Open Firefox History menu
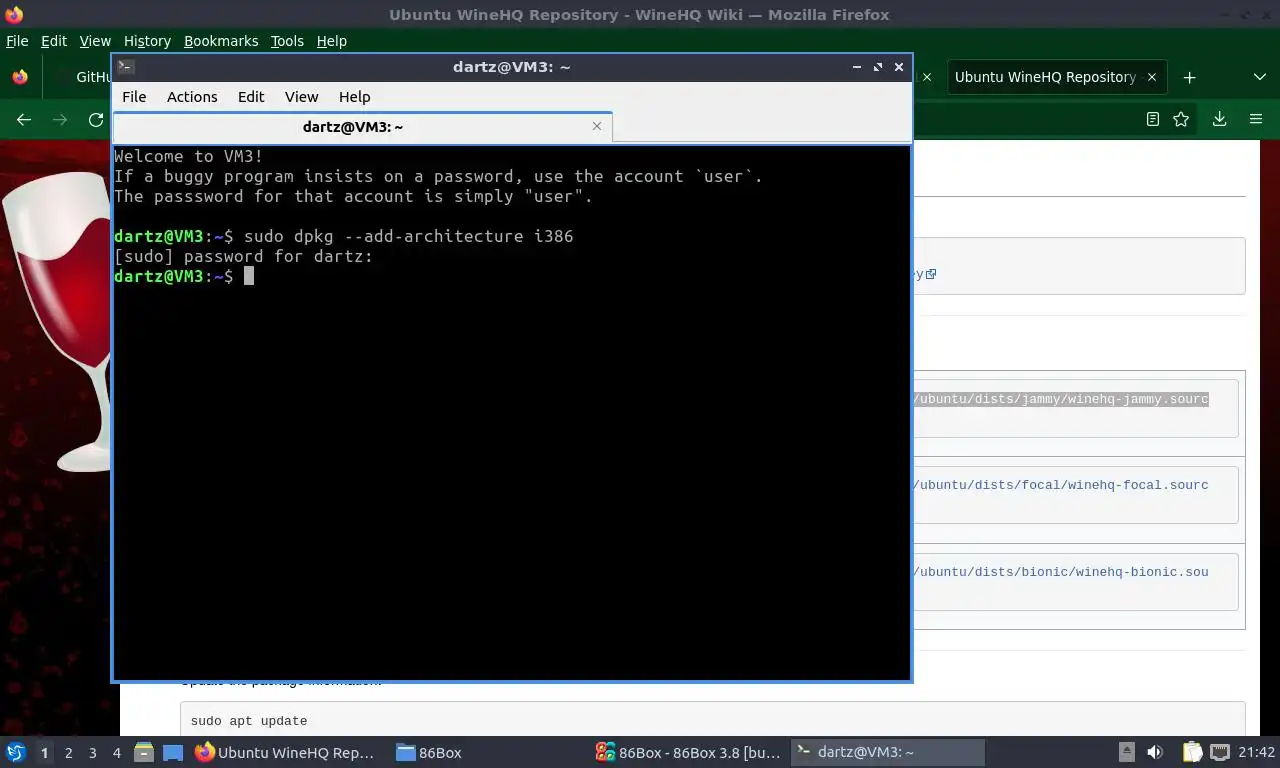Image resolution: width=1280 pixels, height=768 pixels. pos(147,41)
